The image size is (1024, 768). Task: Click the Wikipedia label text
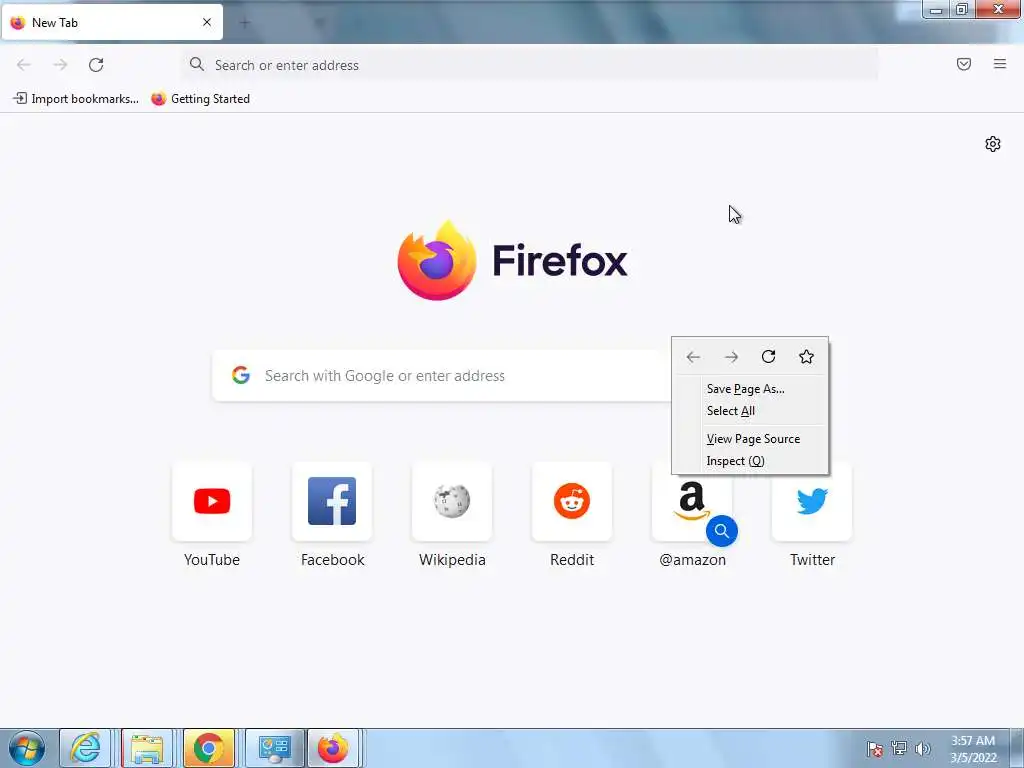452,560
